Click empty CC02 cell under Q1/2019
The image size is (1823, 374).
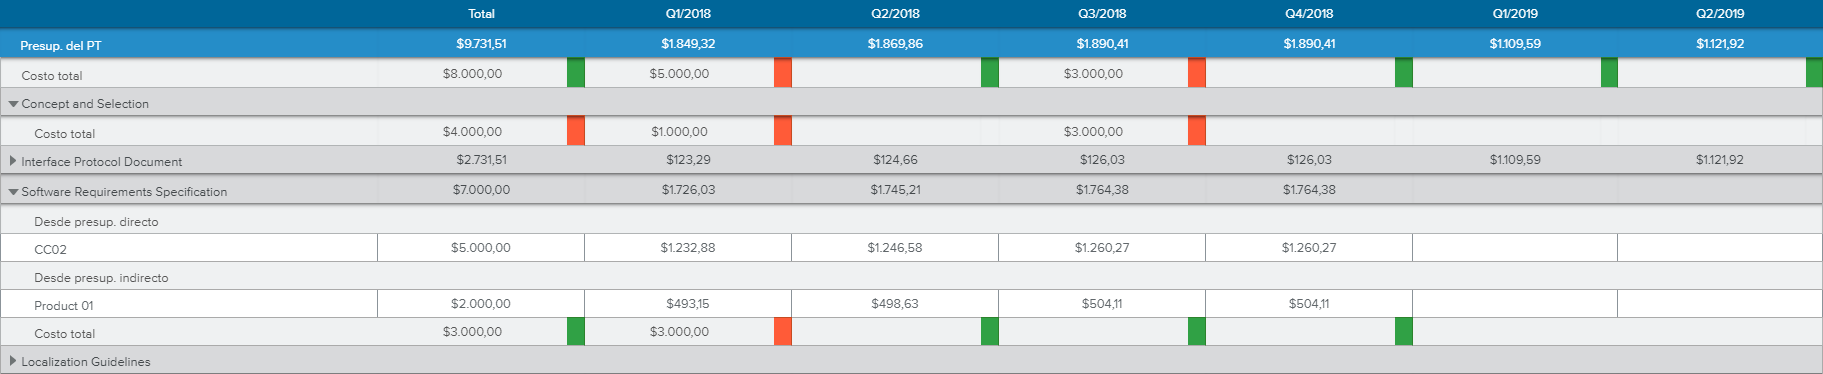pyautogui.click(x=1515, y=248)
